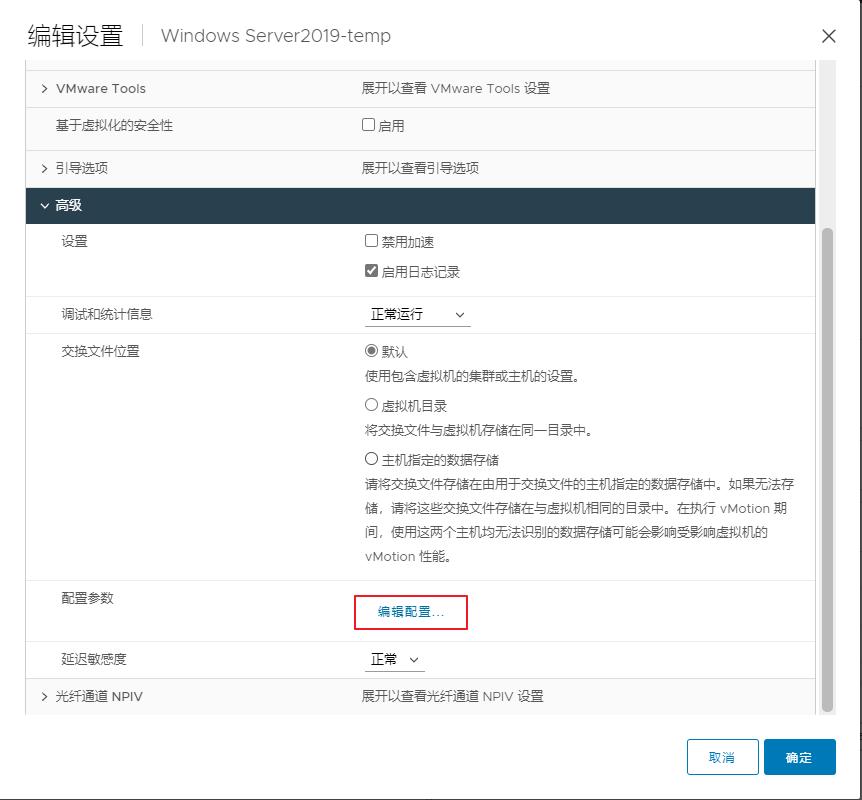Click the 光纤通道 NPIV row label

click(x=99, y=697)
